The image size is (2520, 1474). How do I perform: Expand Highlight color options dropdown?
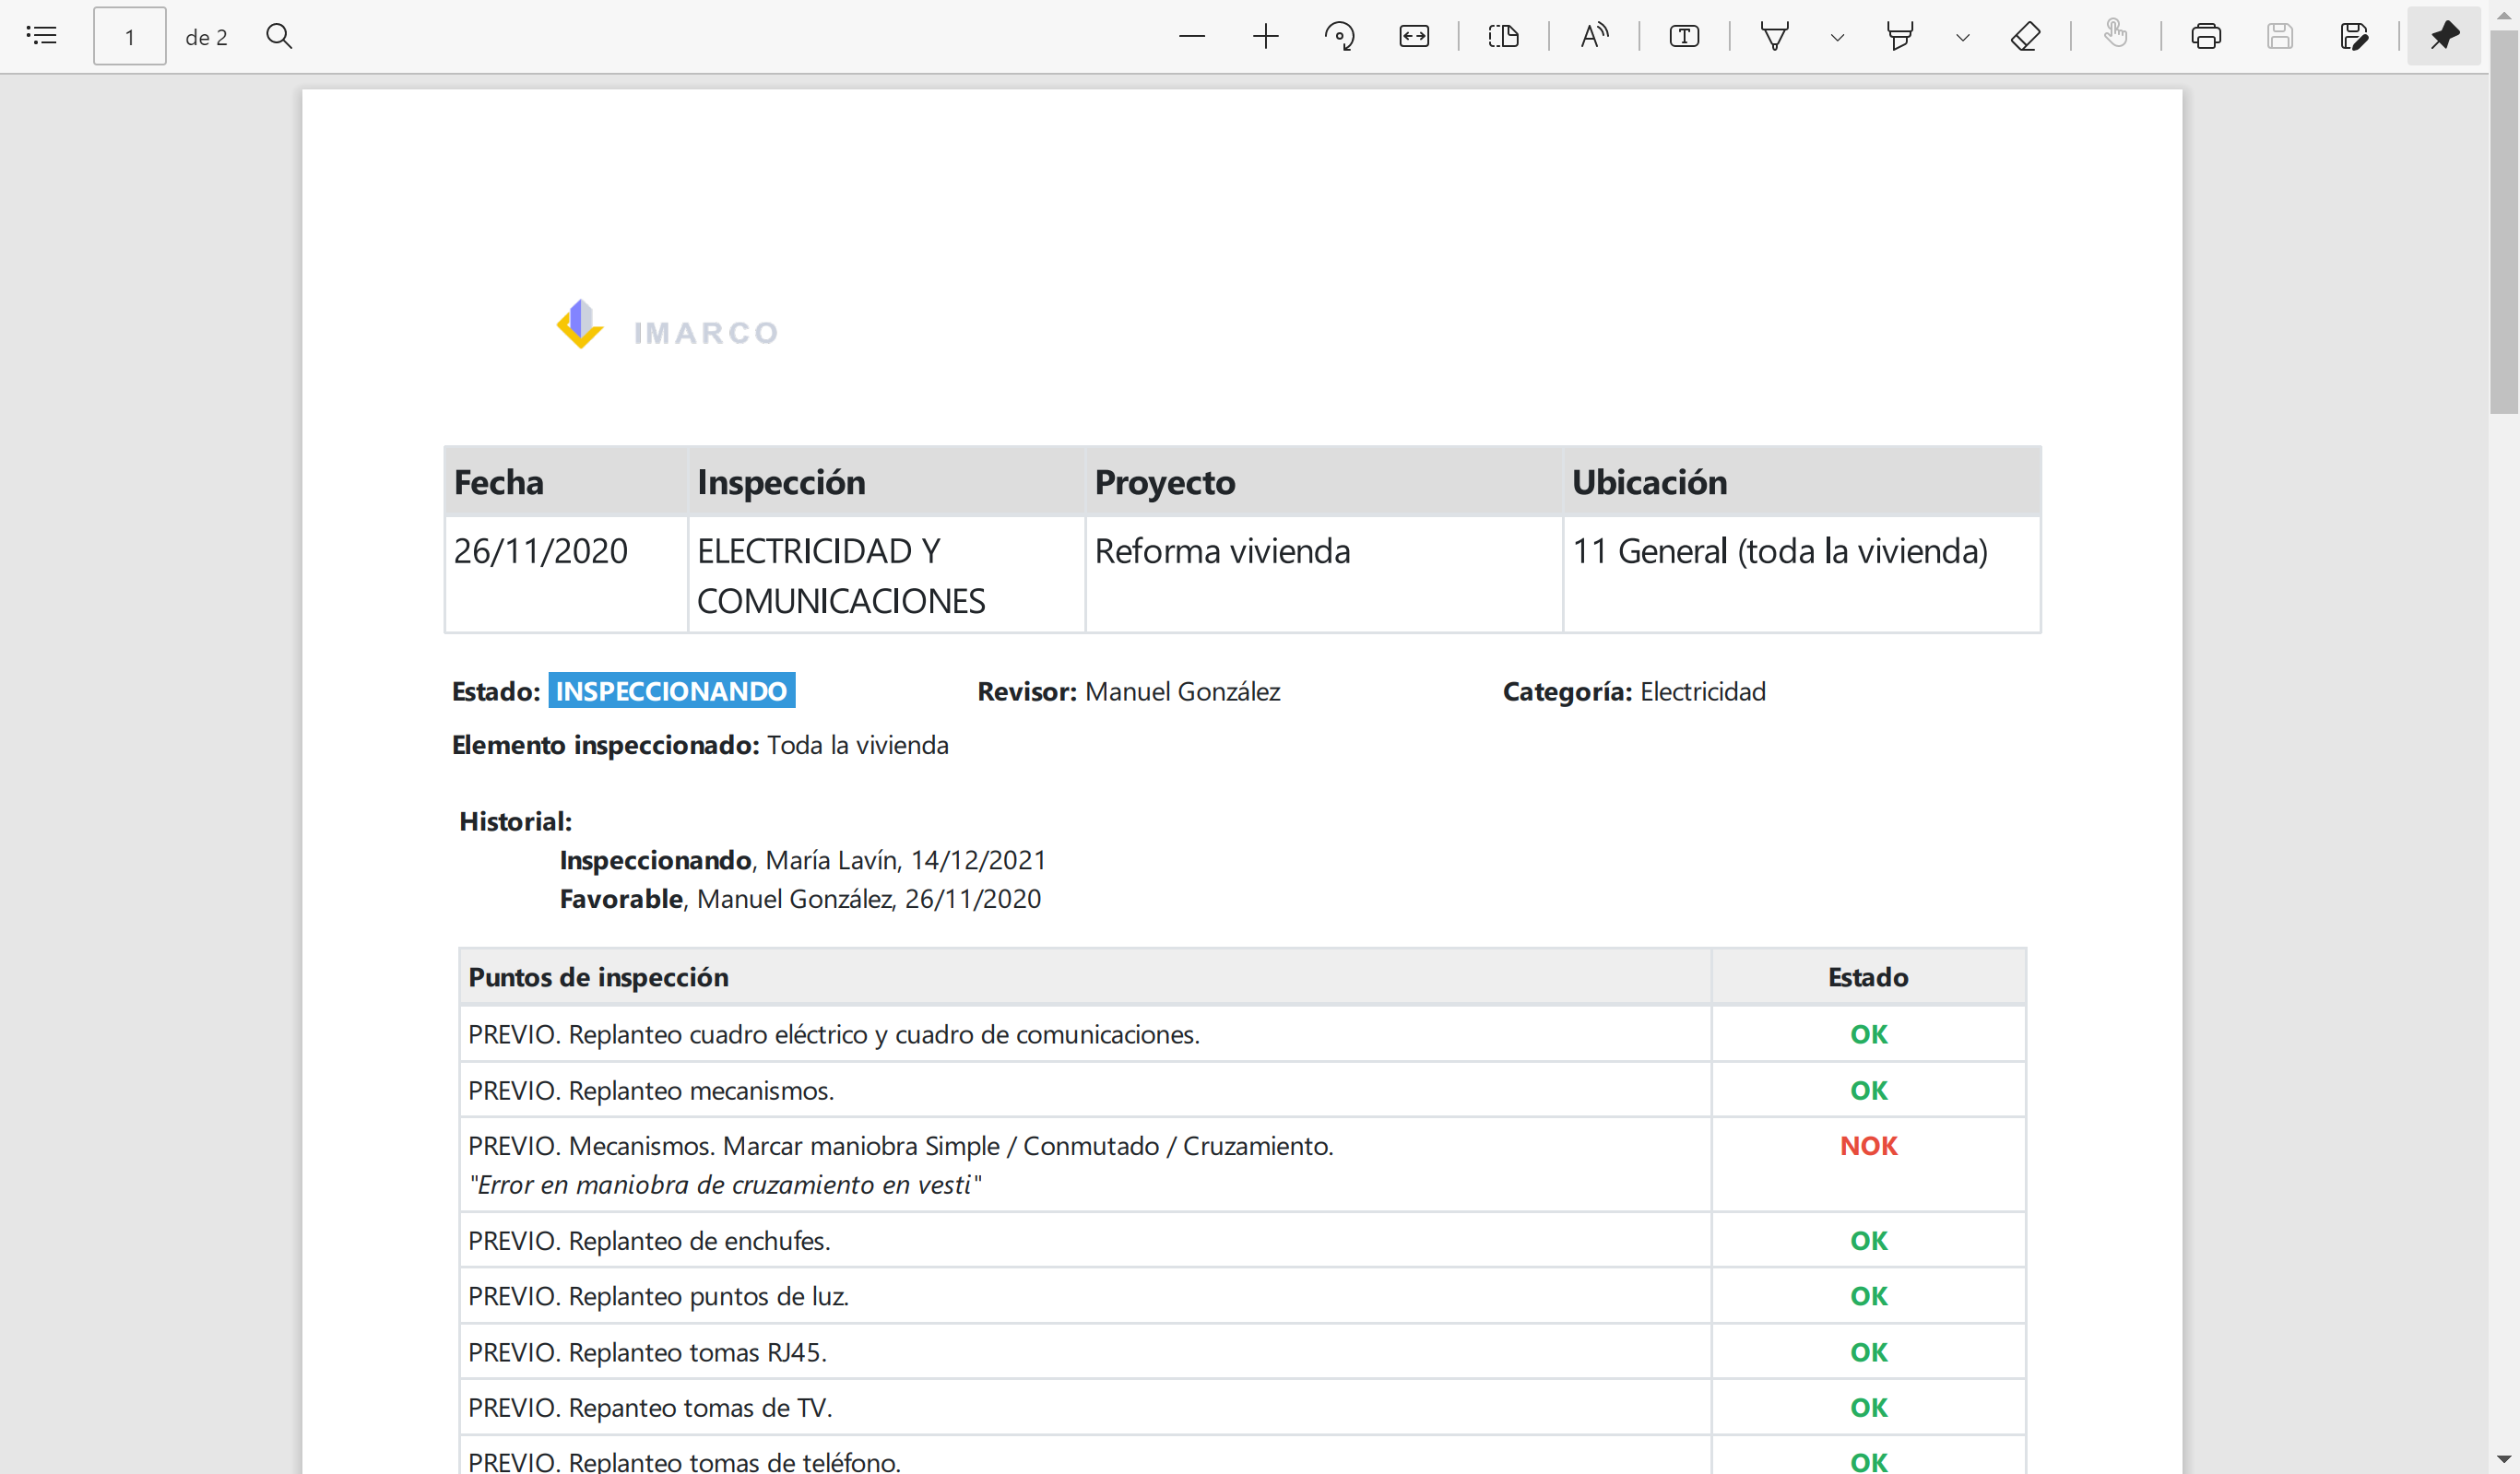click(1962, 37)
